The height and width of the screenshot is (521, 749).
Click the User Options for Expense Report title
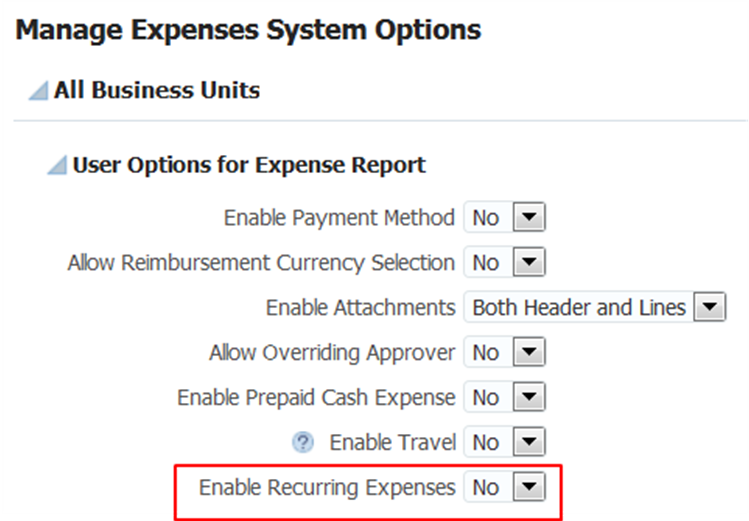[249, 165]
